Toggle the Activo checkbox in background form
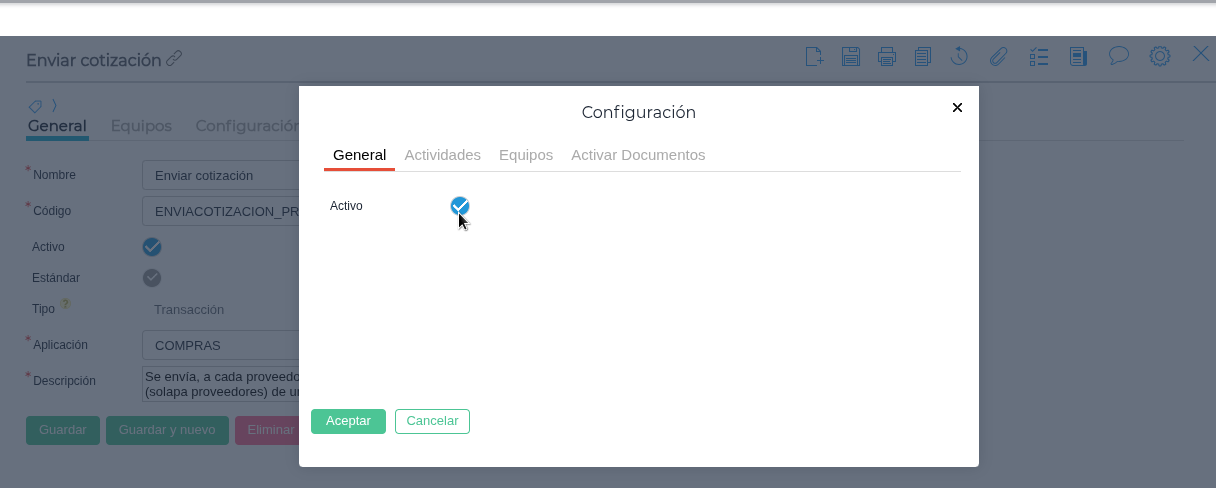The height and width of the screenshot is (488, 1216). pyautogui.click(x=152, y=247)
